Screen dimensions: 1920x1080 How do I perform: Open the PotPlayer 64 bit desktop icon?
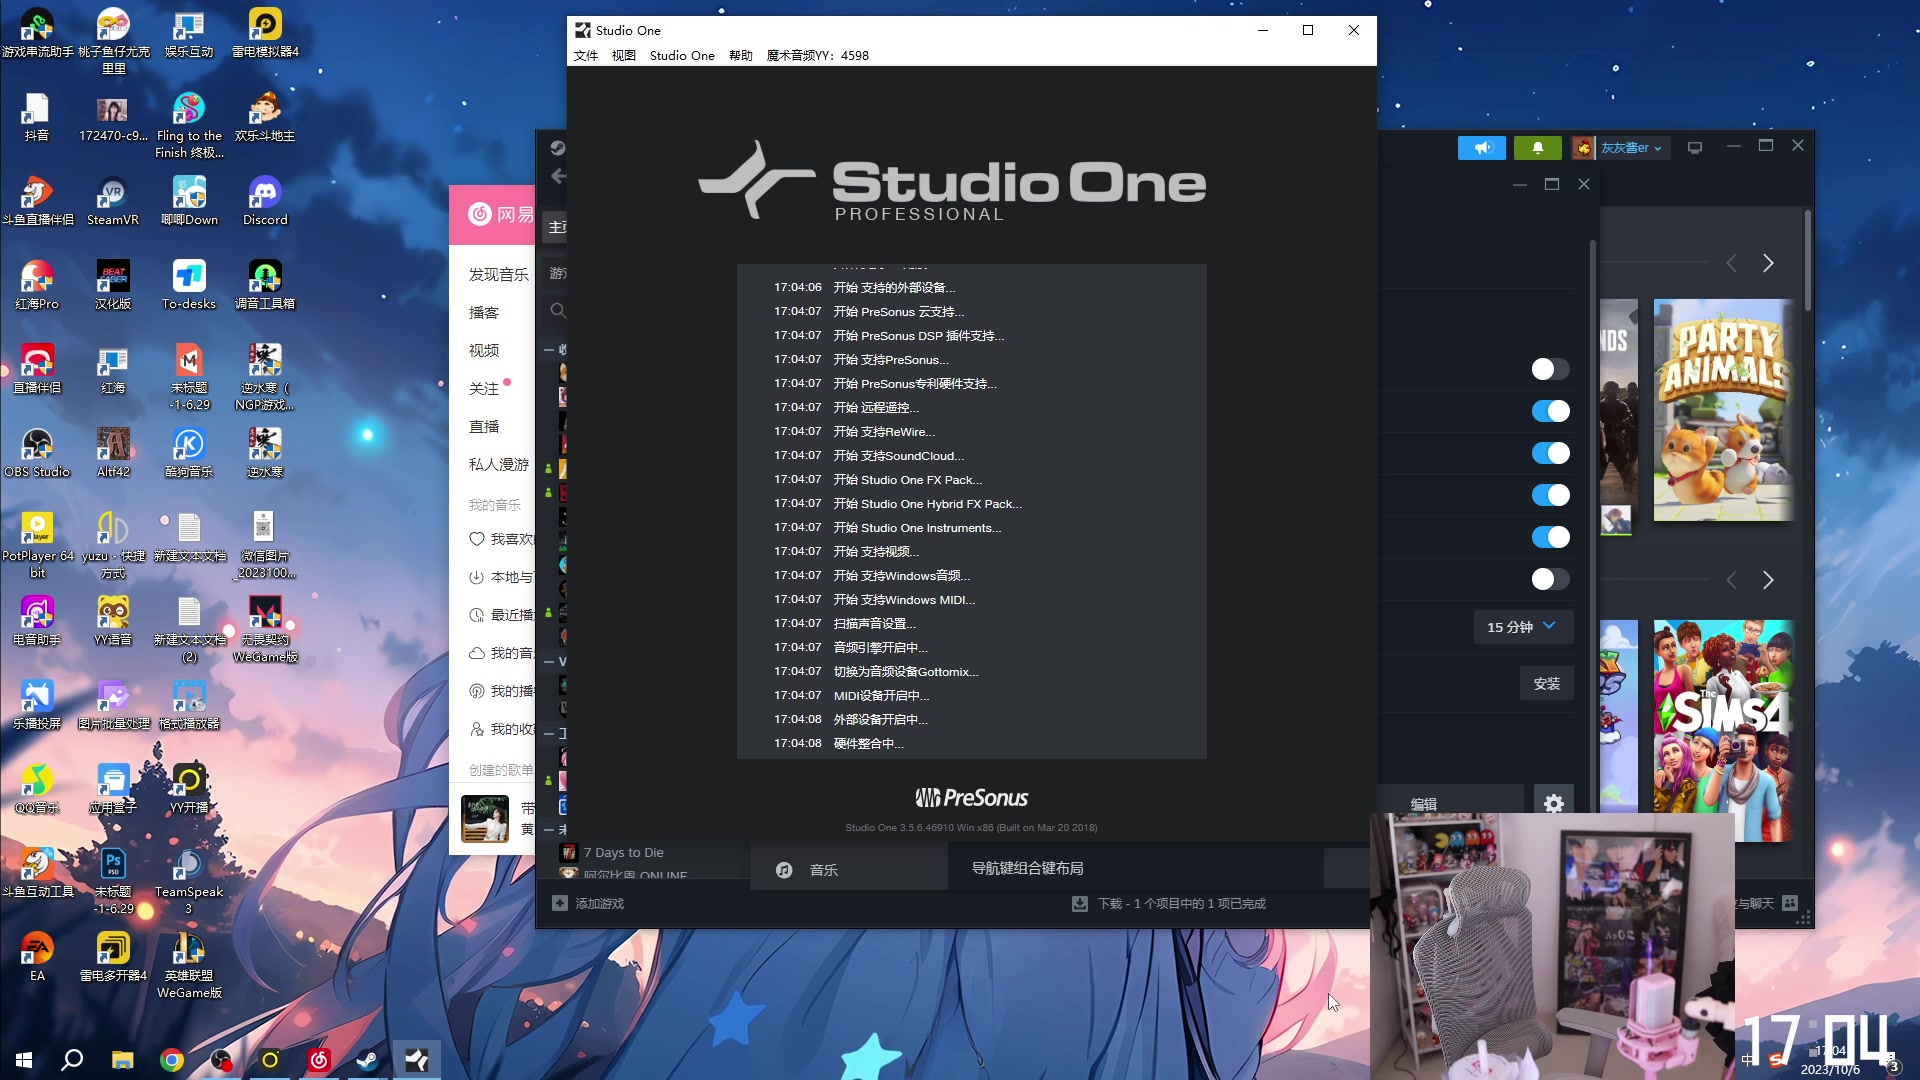pyautogui.click(x=37, y=545)
